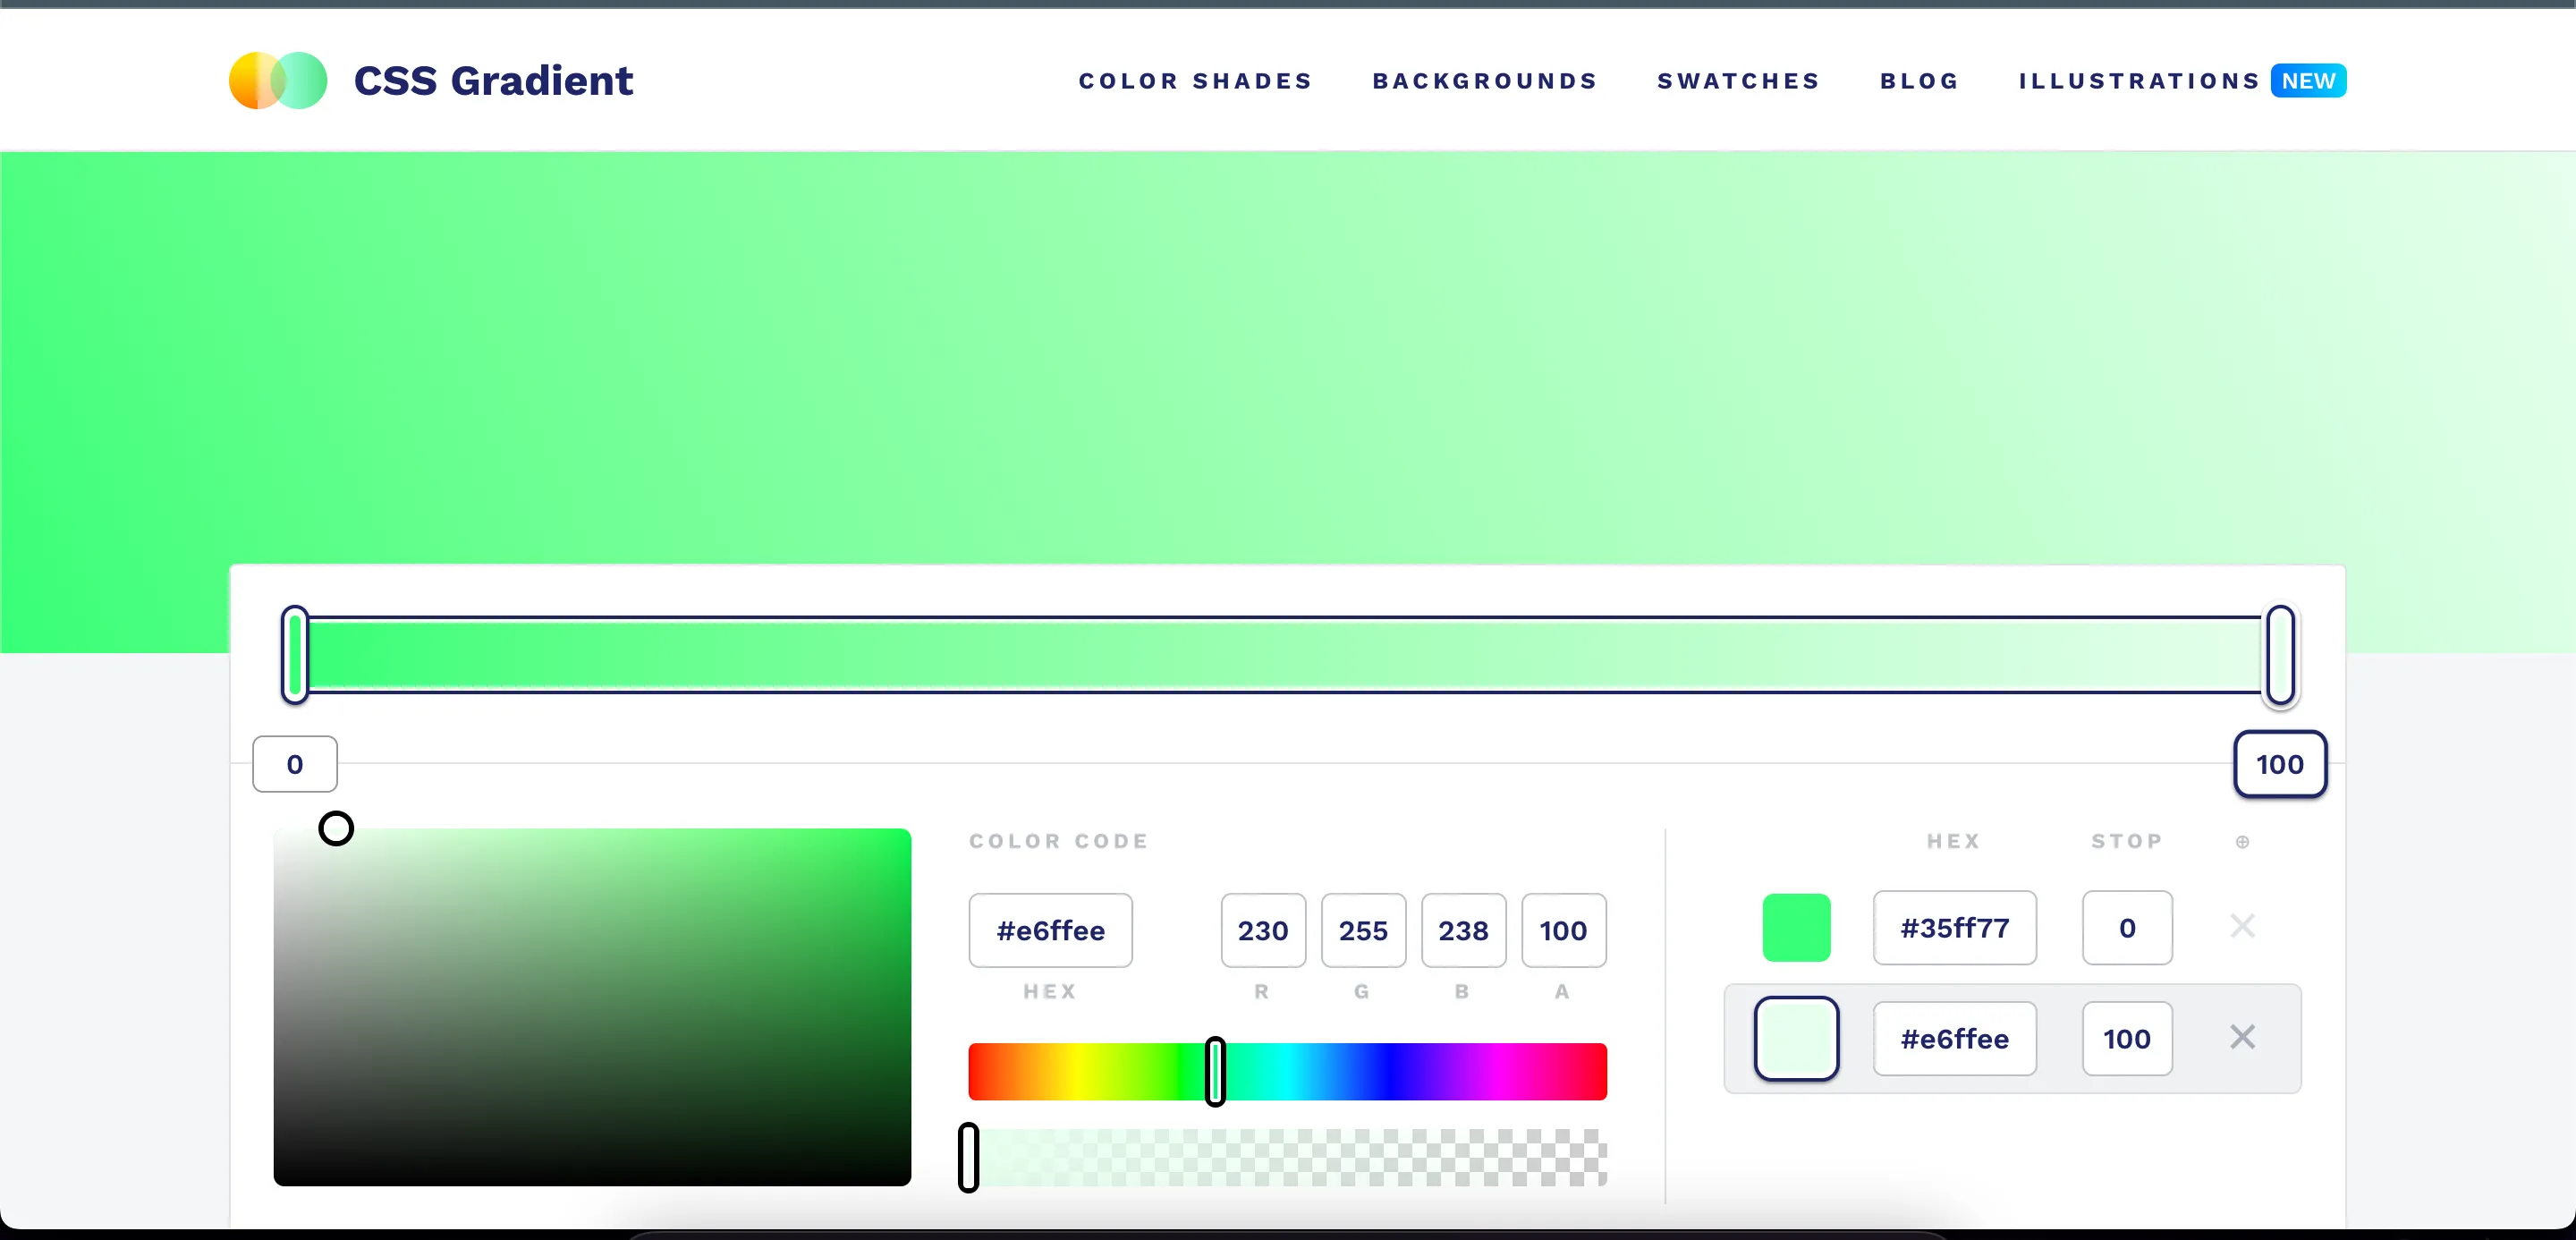Switch to the Swatches section

[x=1738, y=81]
